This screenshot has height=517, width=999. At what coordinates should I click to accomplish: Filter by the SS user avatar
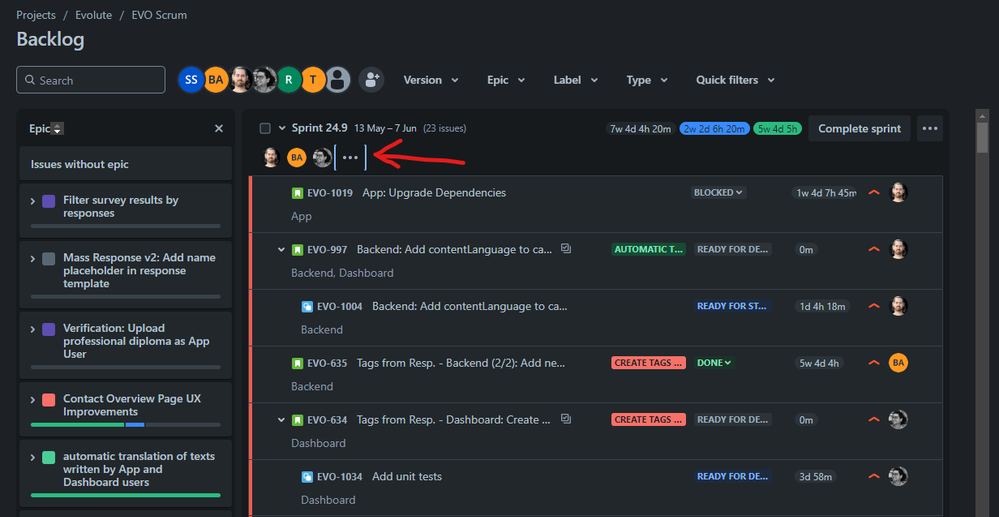coord(191,80)
